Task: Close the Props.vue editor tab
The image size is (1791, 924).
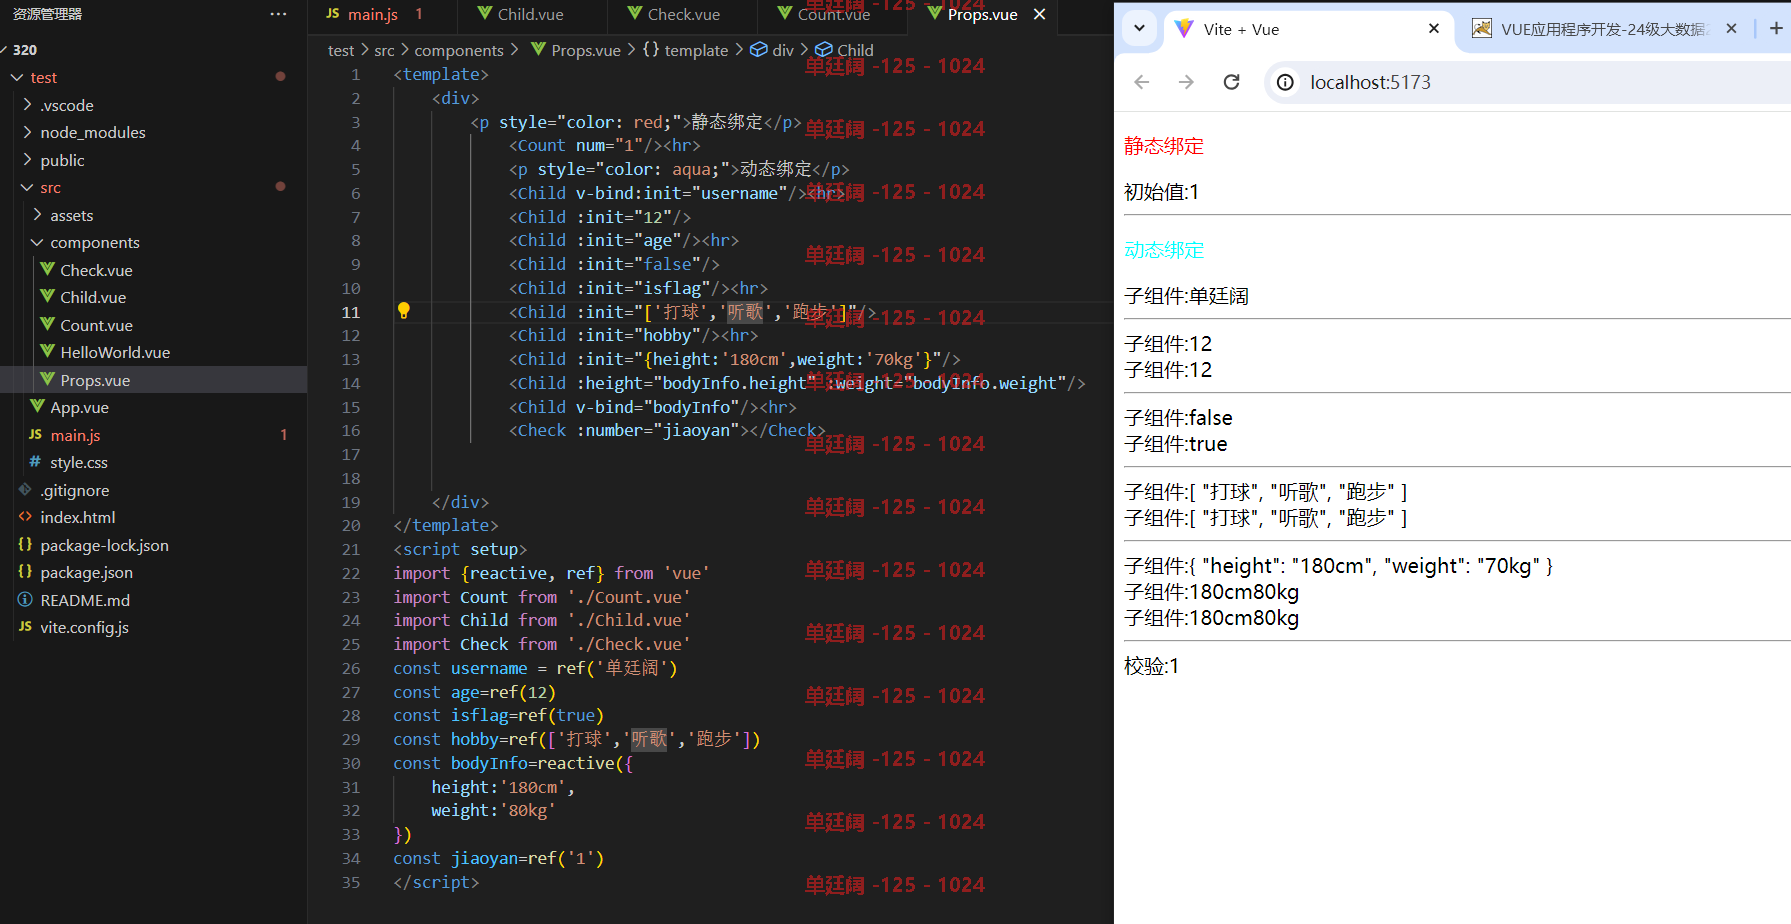Action: (x=1040, y=14)
